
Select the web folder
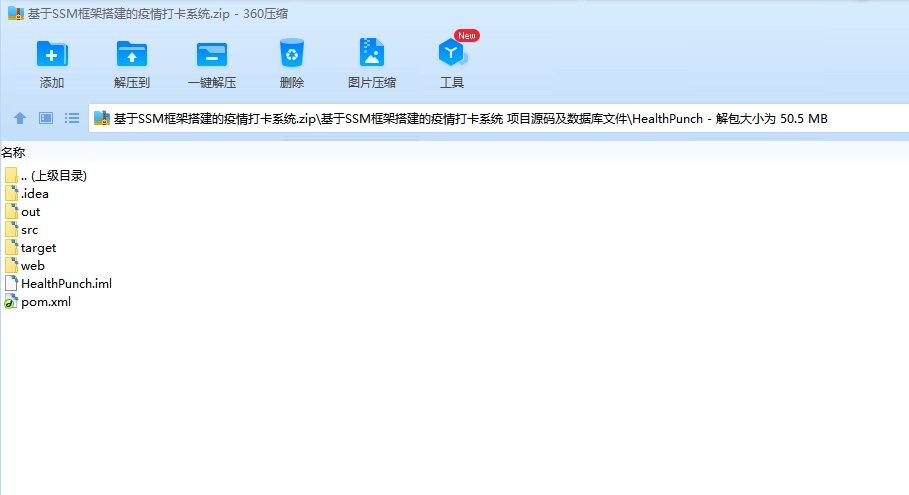[24, 265]
